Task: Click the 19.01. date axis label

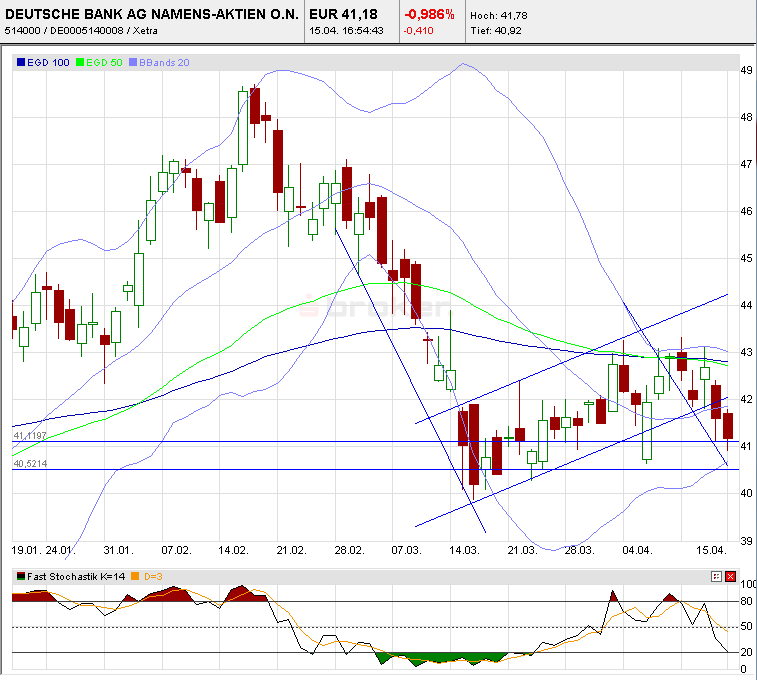Action: pyautogui.click(x=26, y=550)
